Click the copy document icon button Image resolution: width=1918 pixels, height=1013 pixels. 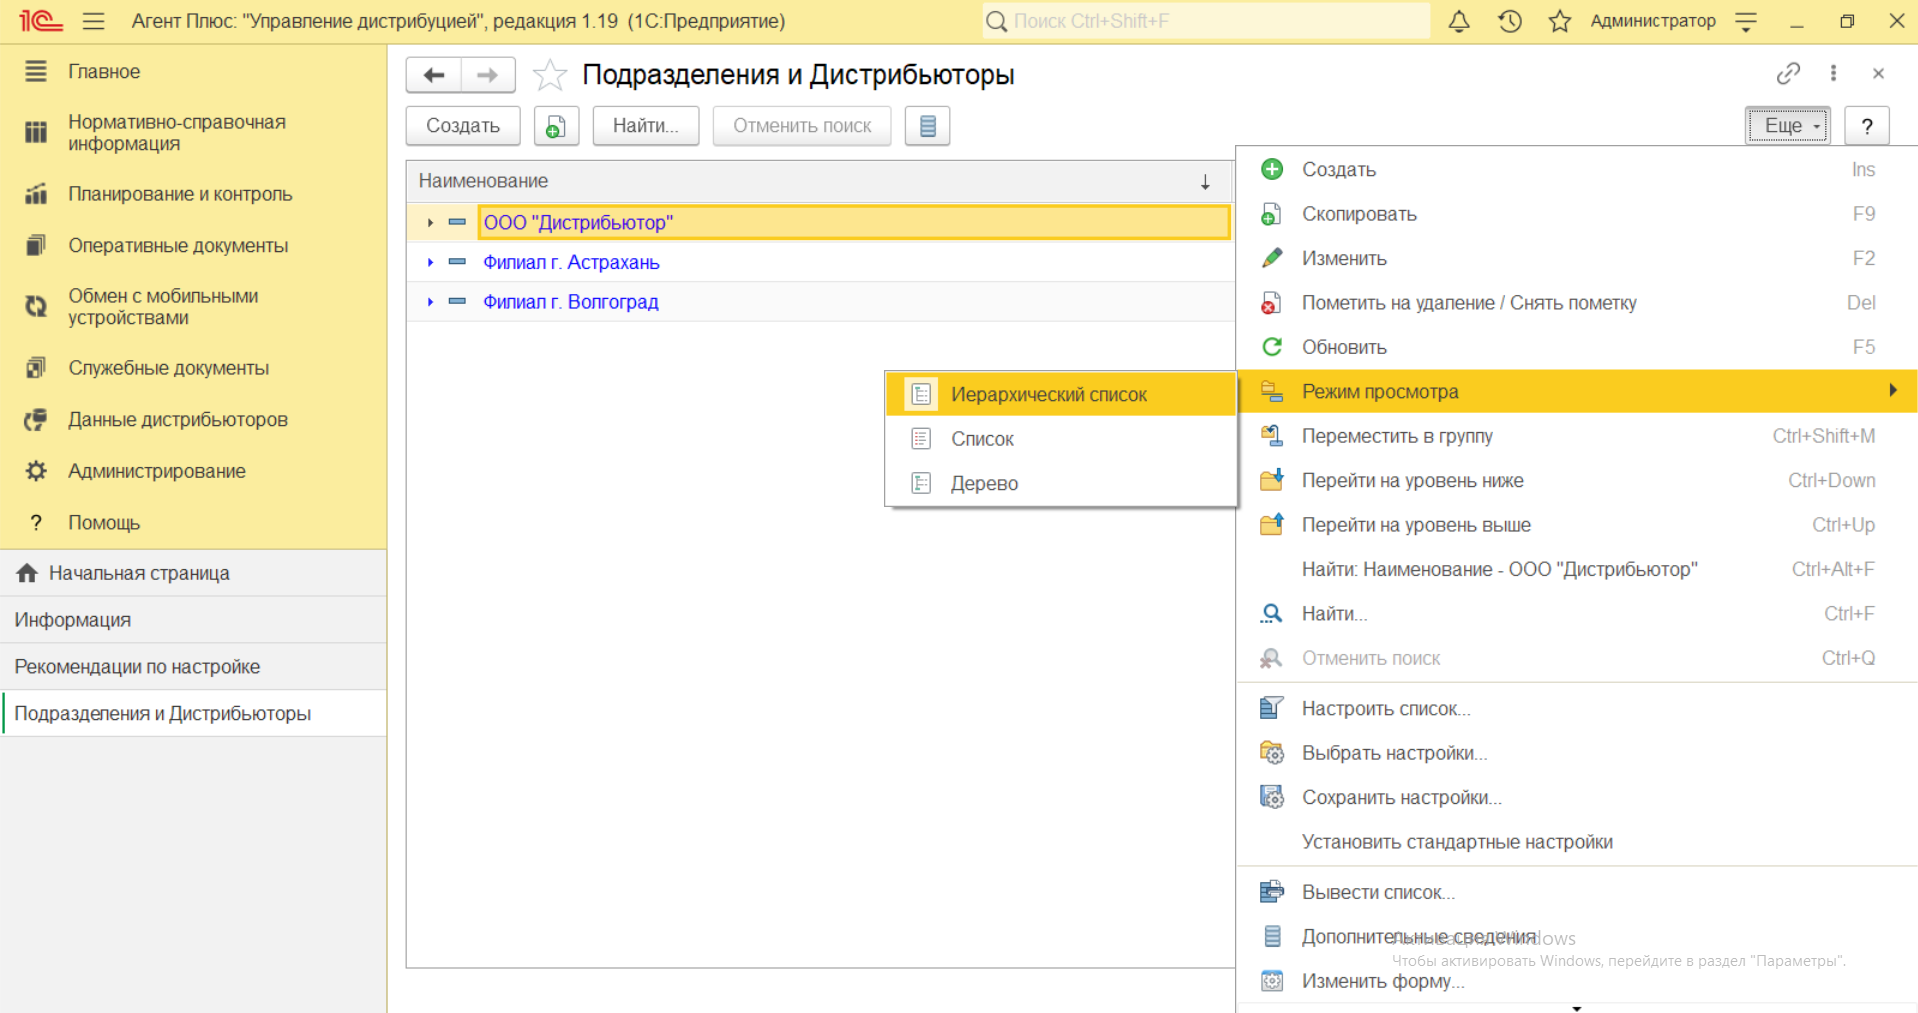[556, 126]
